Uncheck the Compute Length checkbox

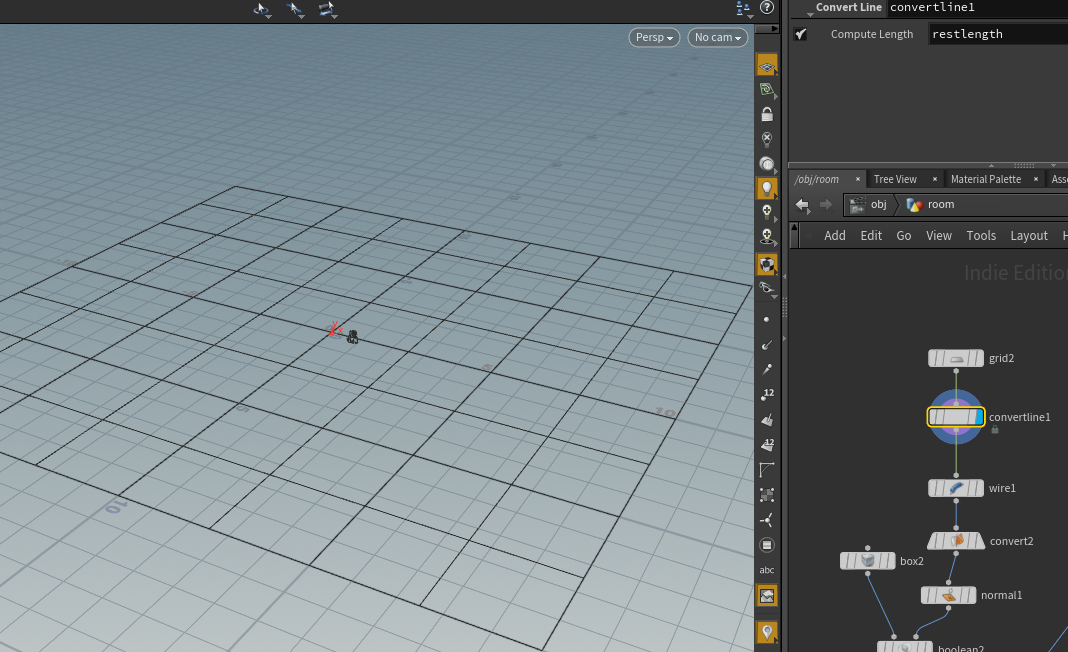tap(801, 34)
